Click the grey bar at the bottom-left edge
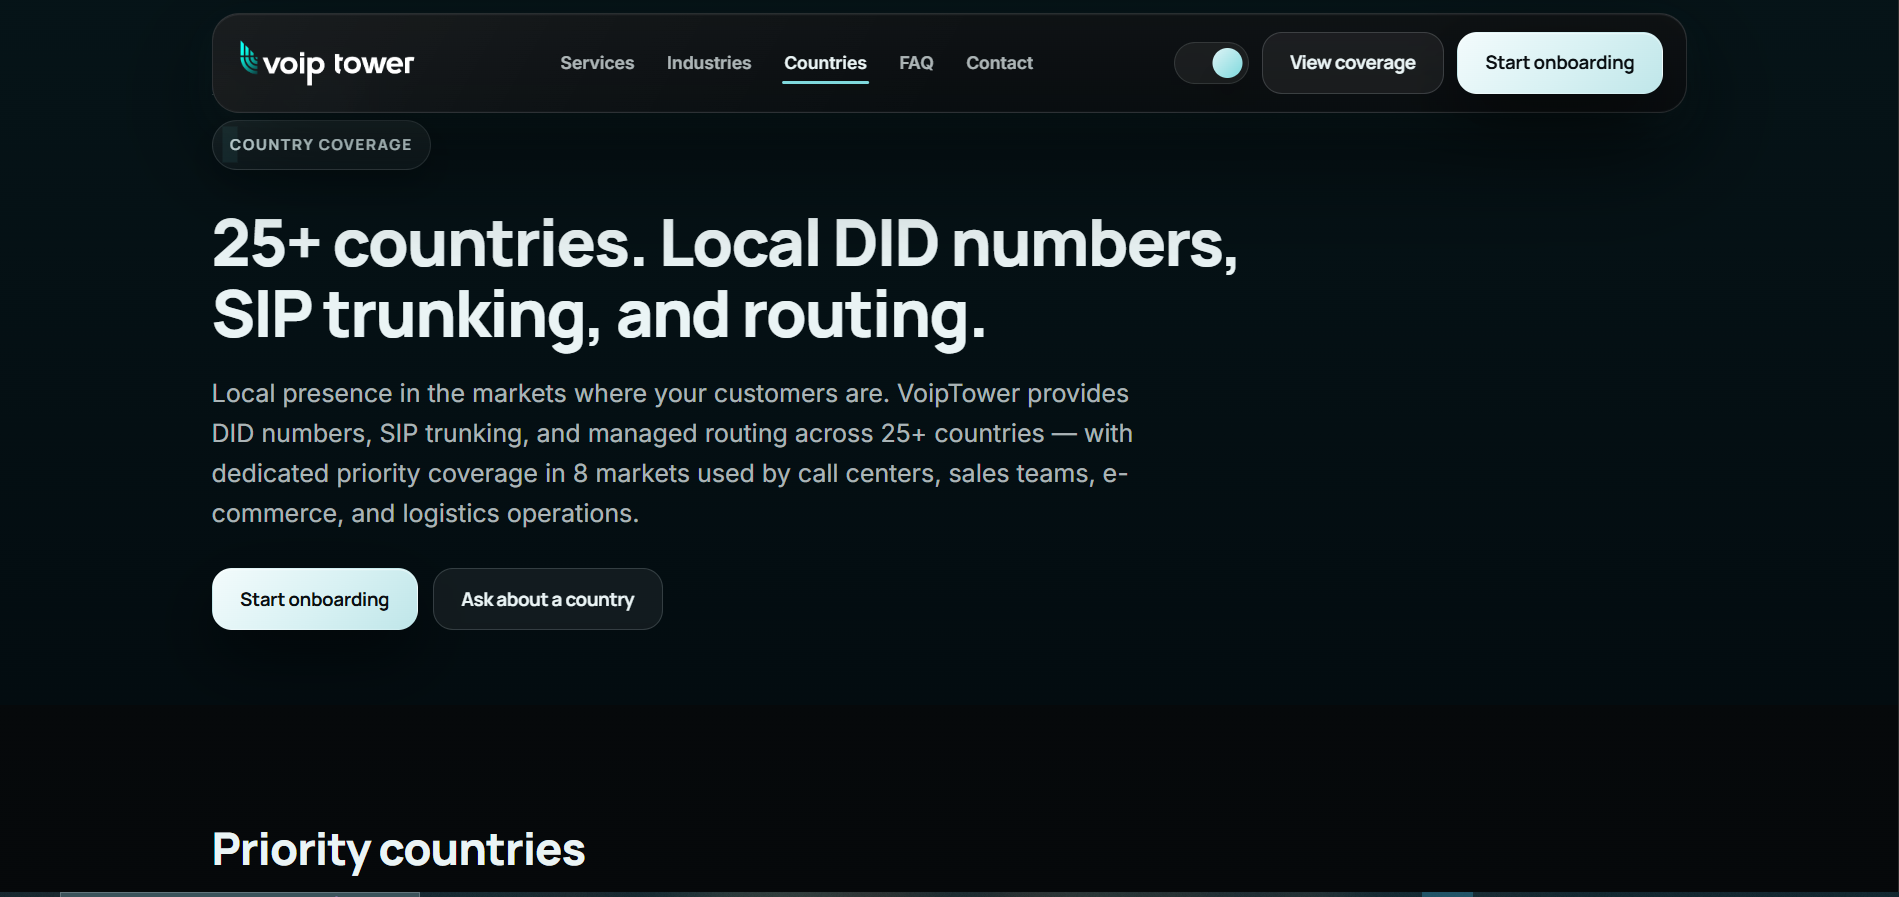Screen dimensions: 1899x897 click(x=239, y=894)
